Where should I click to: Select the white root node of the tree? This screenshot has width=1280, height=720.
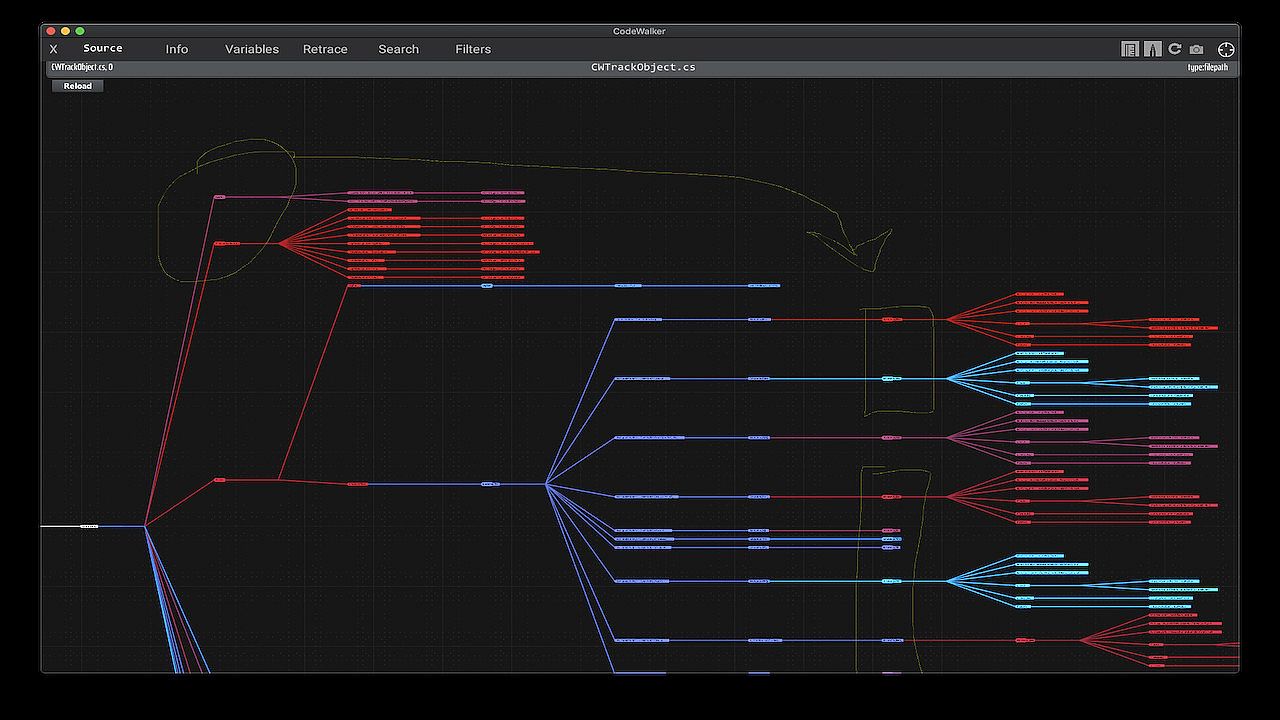(x=89, y=526)
